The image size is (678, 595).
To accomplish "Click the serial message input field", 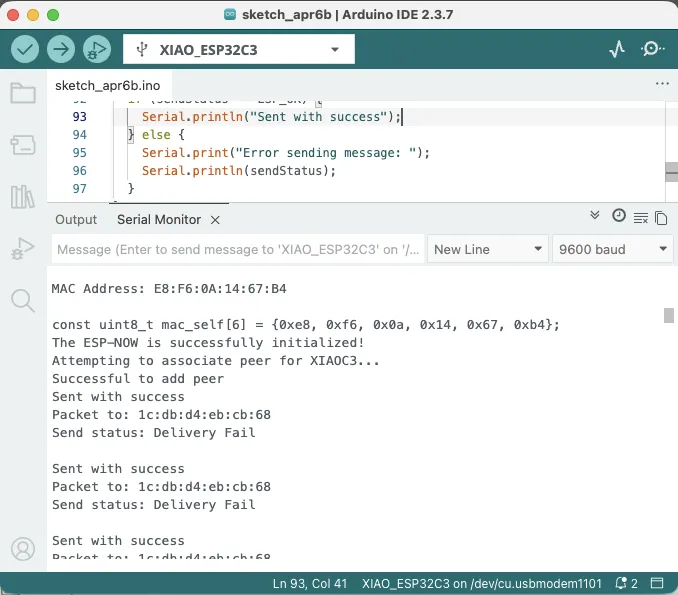I will [238, 249].
